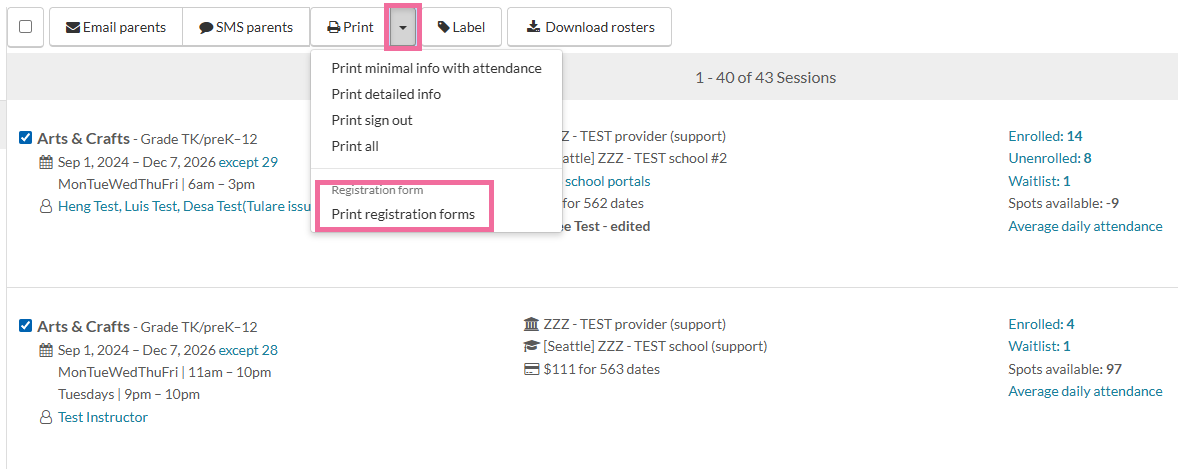Click the graduation cap icon by Seattle school
Viewport: 1178px width, 469px height.
(531, 346)
